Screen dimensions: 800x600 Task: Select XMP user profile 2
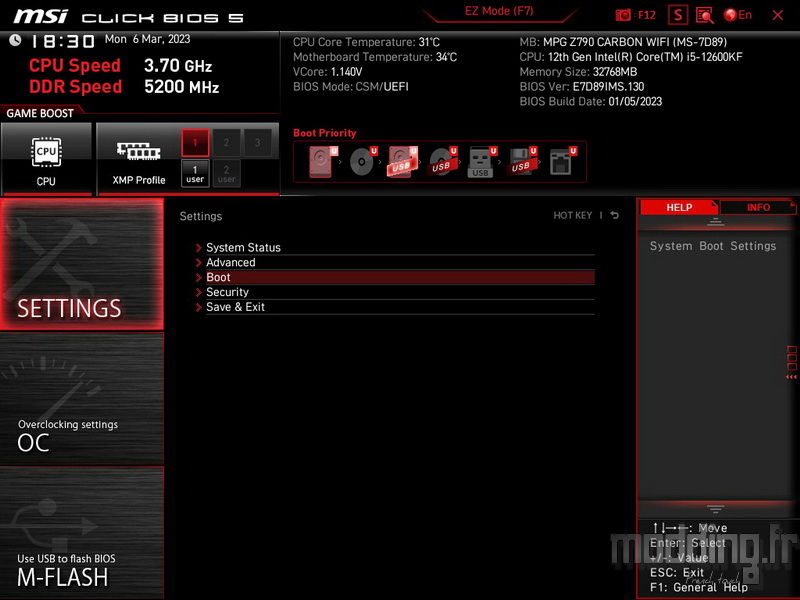coord(227,173)
